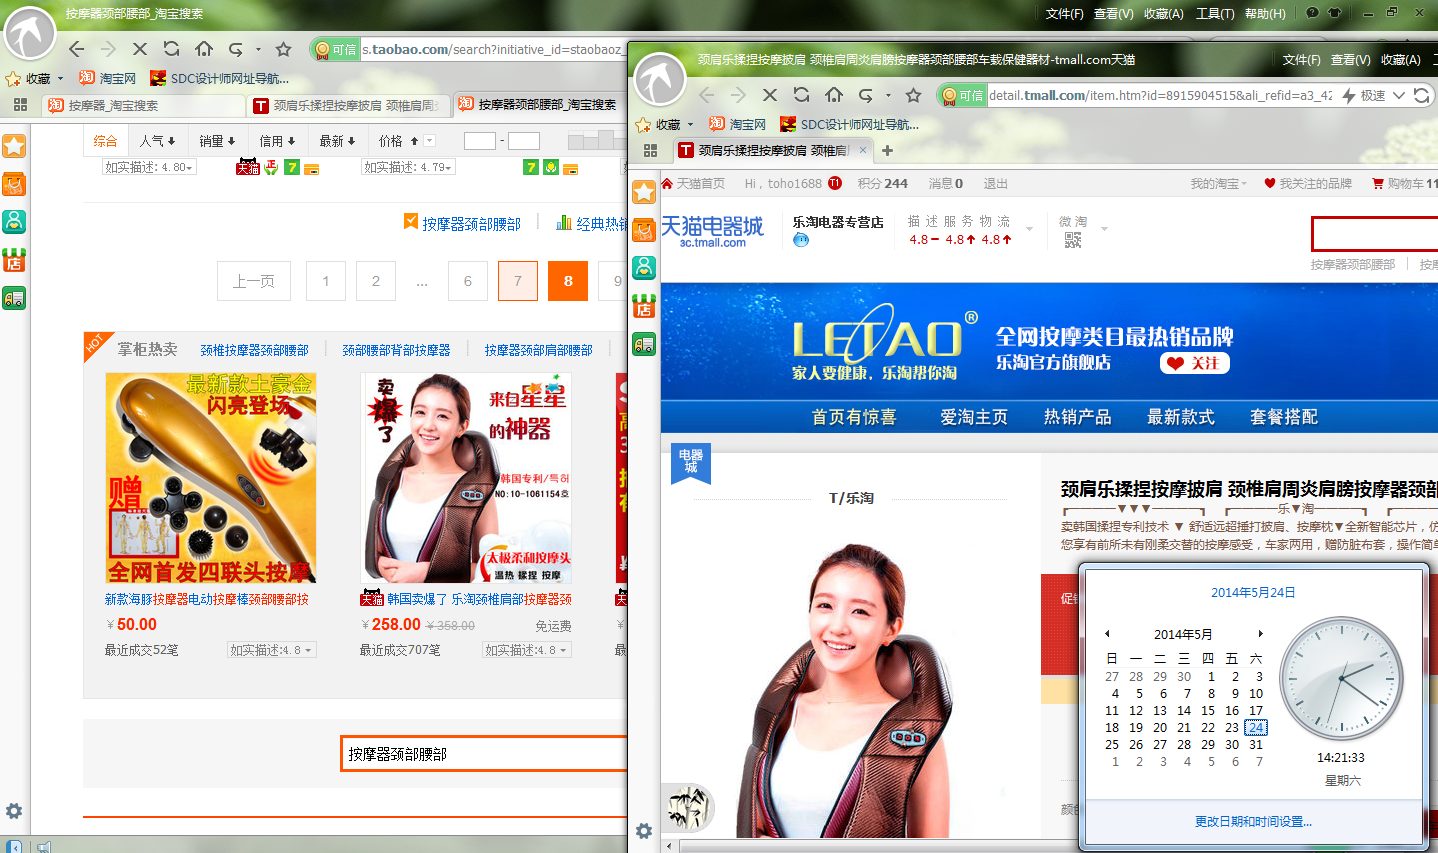Open the green bus icon in the Tmall sidebar
This screenshot has height=853, width=1438.
pyautogui.click(x=644, y=345)
